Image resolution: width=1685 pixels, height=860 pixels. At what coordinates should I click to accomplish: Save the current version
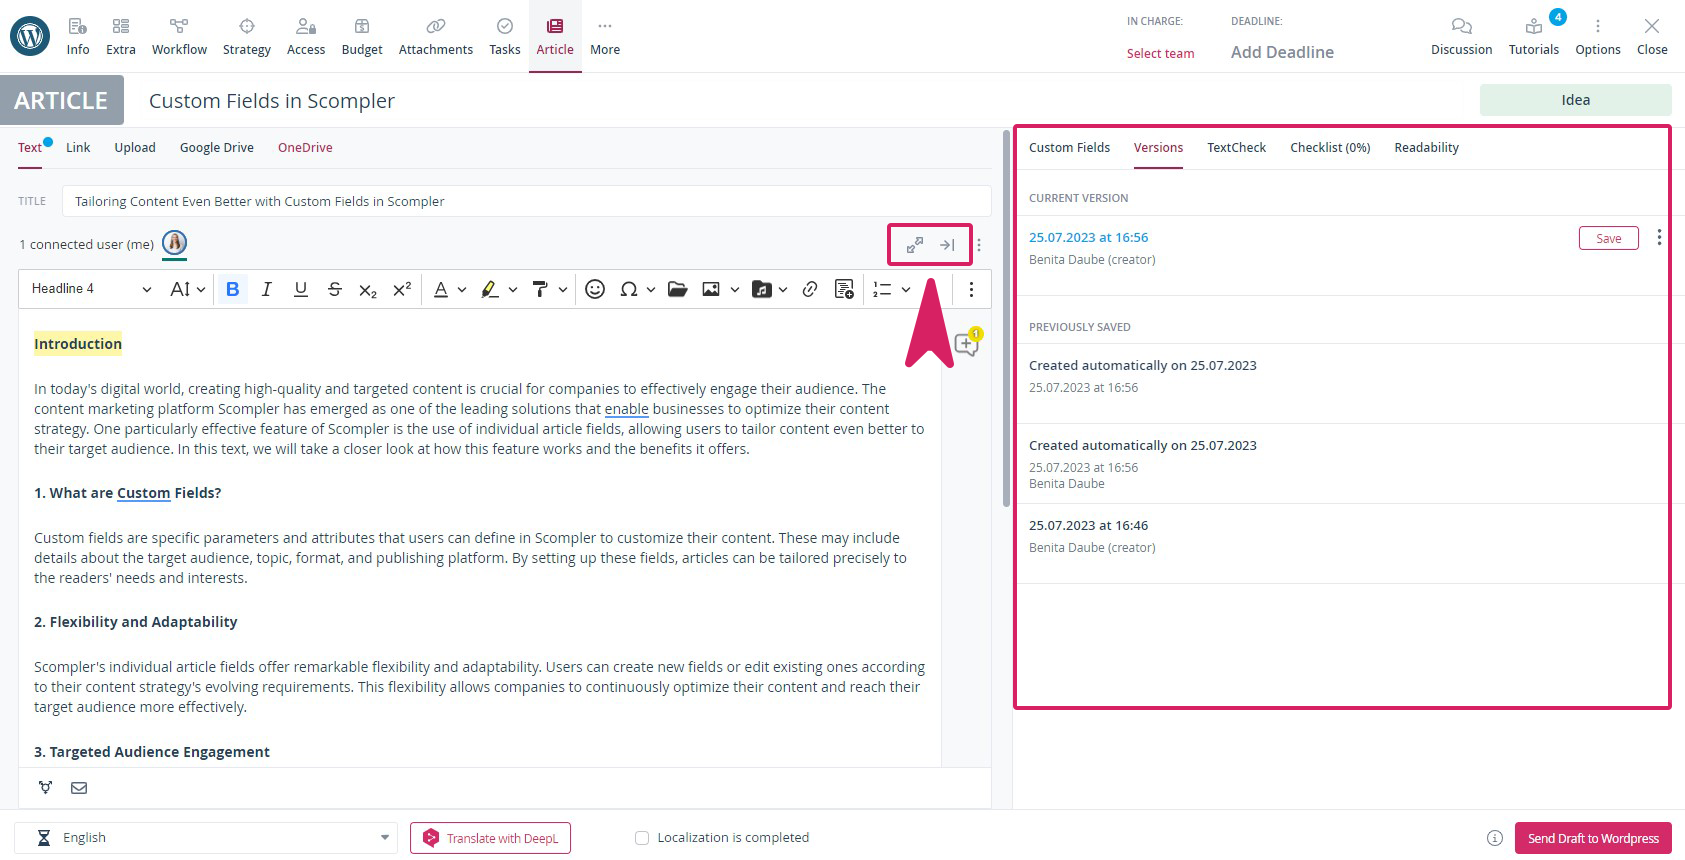(1608, 238)
